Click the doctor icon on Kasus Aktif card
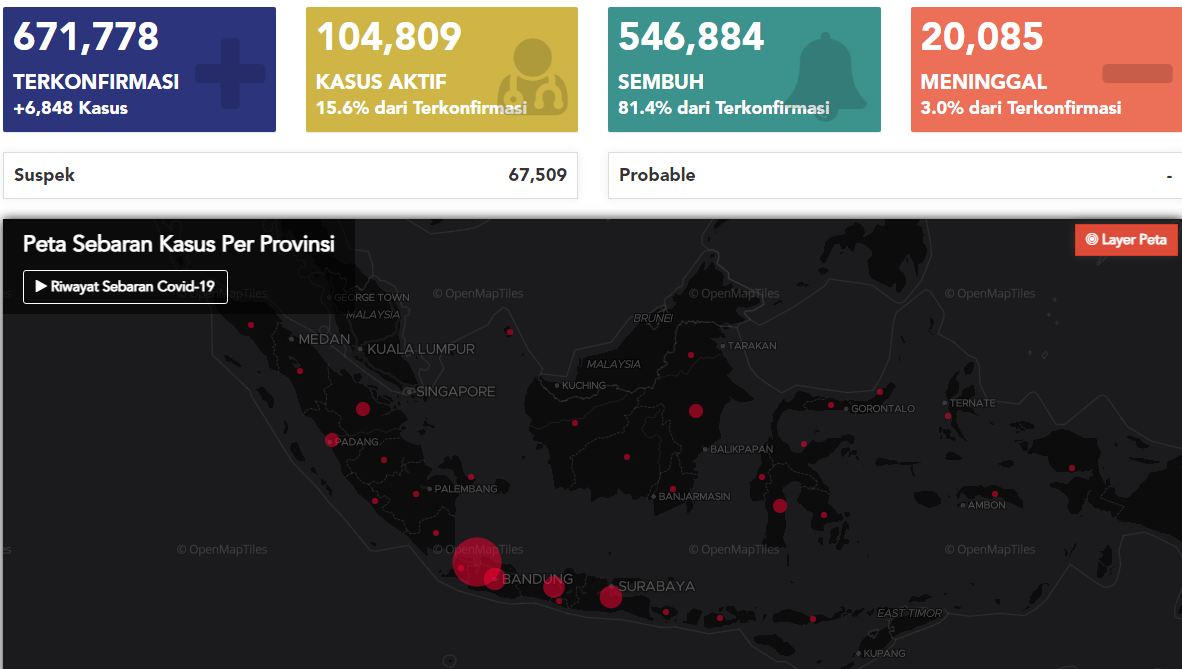Image resolution: width=1182 pixels, height=669 pixels. (x=533, y=76)
